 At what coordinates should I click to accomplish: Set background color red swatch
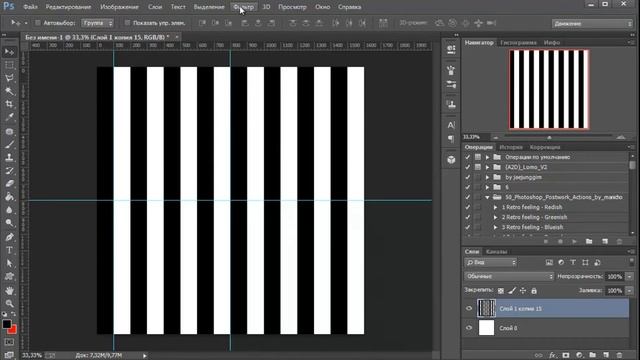13,329
